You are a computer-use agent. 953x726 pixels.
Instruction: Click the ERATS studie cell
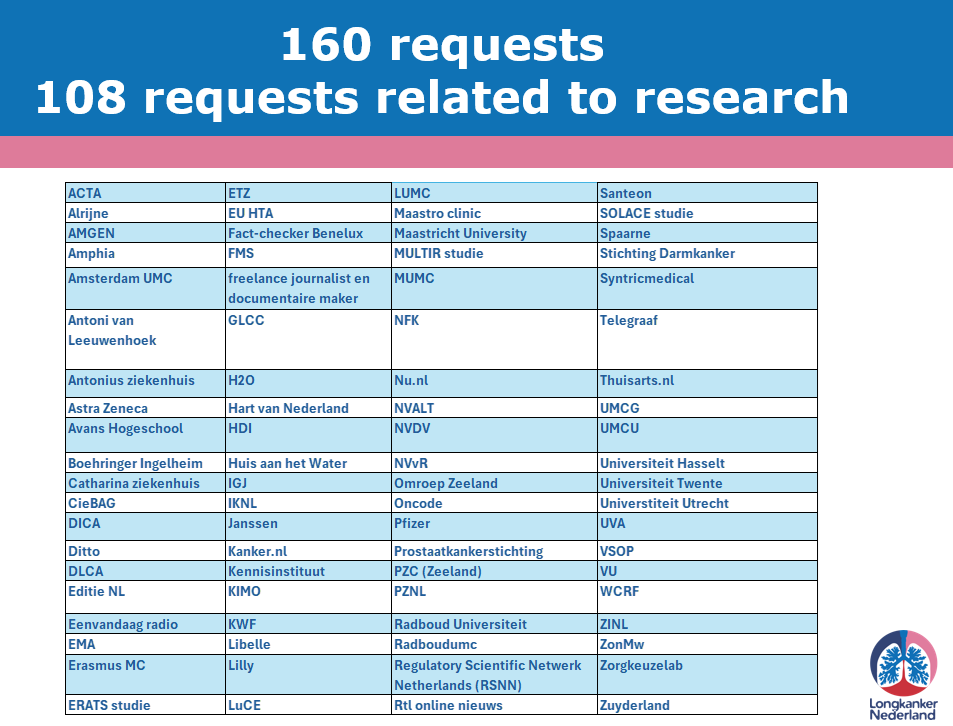[145, 705]
